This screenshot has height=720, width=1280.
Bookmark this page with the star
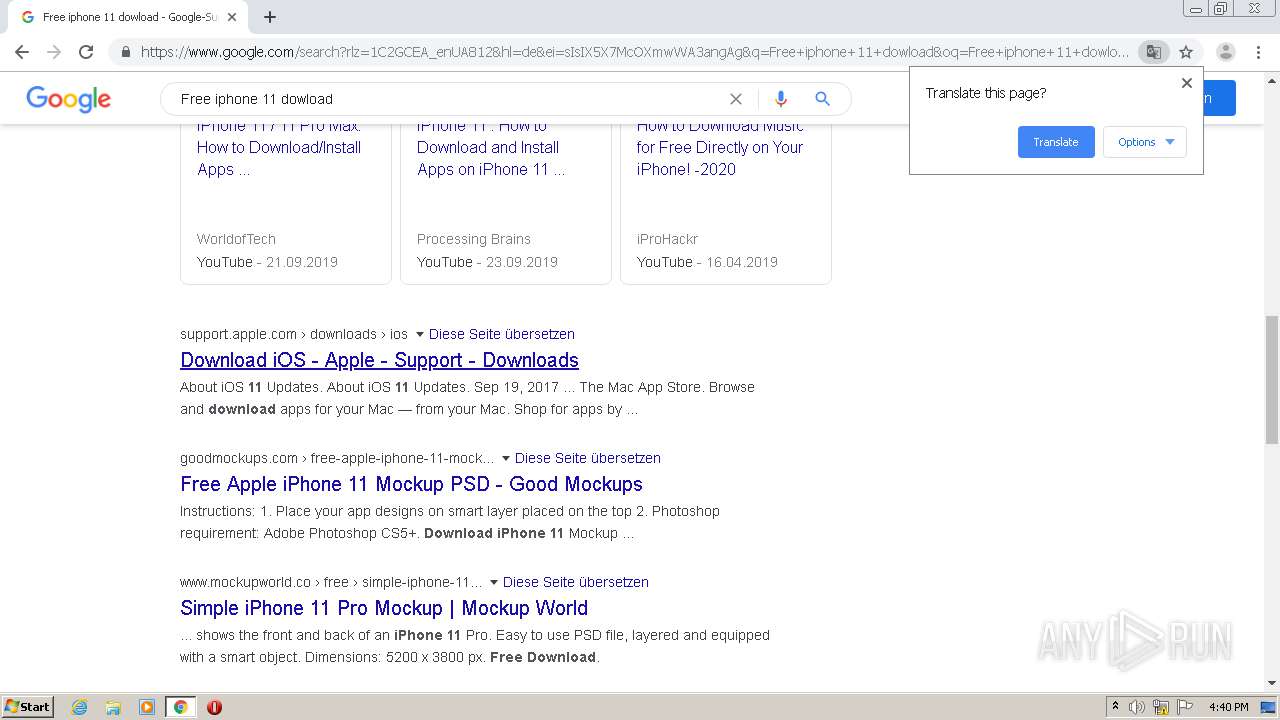[1186, 52]
